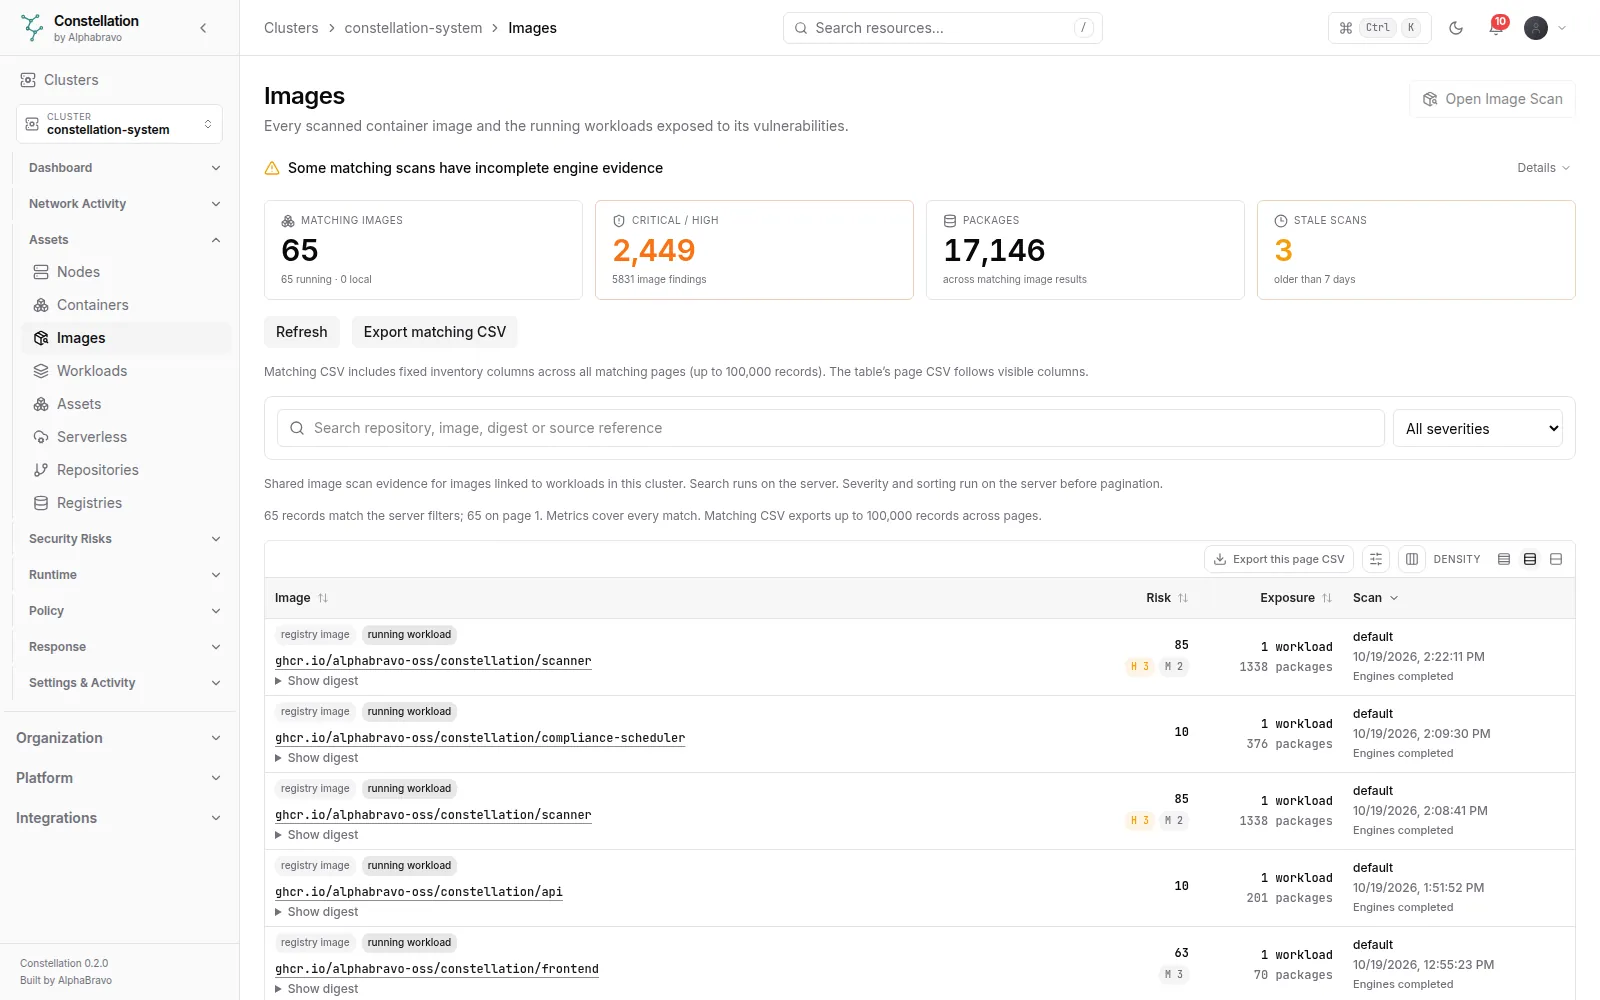This screenshot has width=1600, height=1000.
Task: Expand the warning Details
Action: 1543,168
